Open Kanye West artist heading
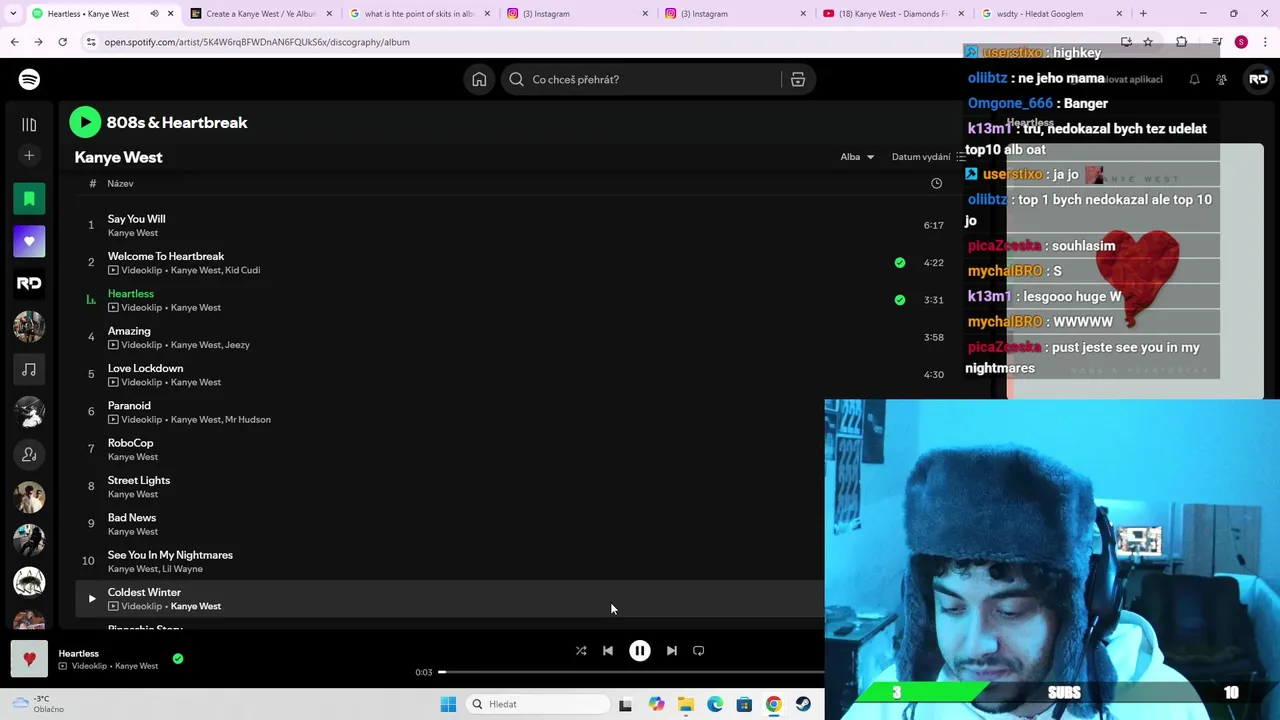The image size is (1280, 720). [118, 157]
